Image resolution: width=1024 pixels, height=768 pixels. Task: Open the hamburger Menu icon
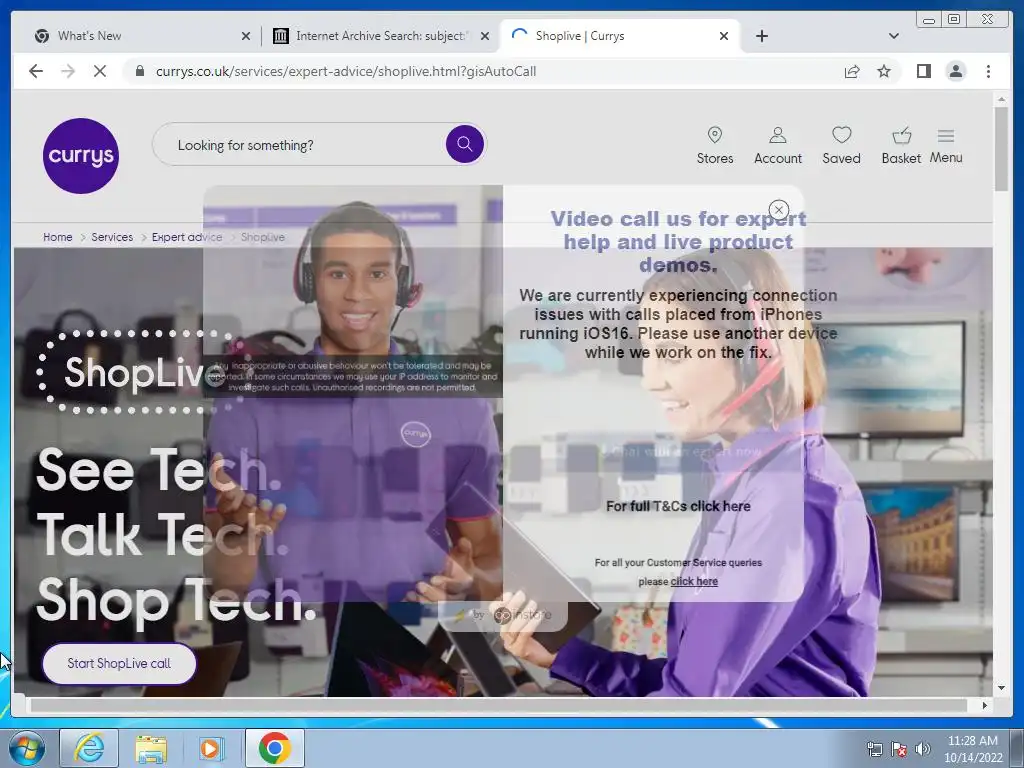[946, 146]
